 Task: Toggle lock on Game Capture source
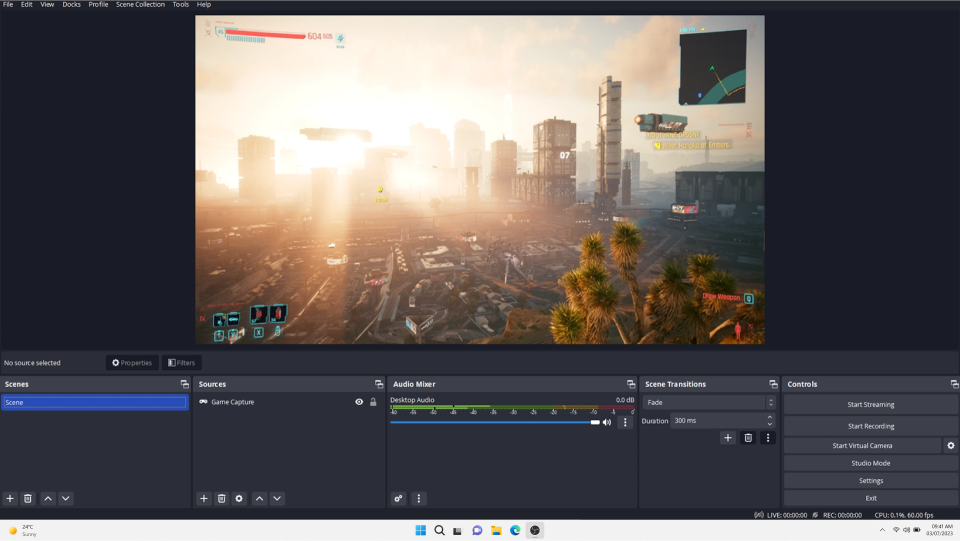coord(373,402)
